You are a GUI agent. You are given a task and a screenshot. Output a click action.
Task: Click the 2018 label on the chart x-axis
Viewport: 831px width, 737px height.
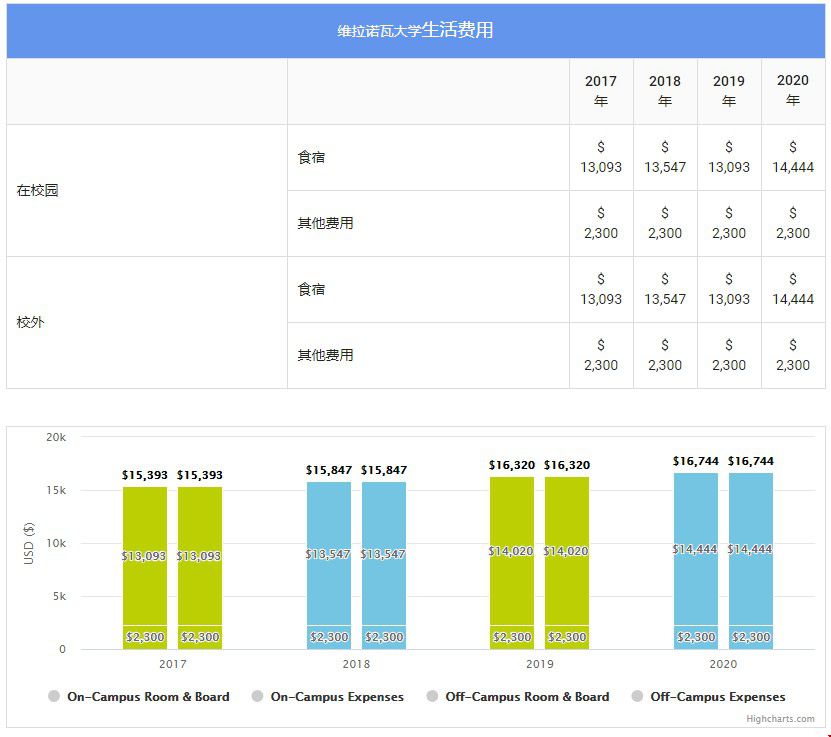(x=356, y=664)
